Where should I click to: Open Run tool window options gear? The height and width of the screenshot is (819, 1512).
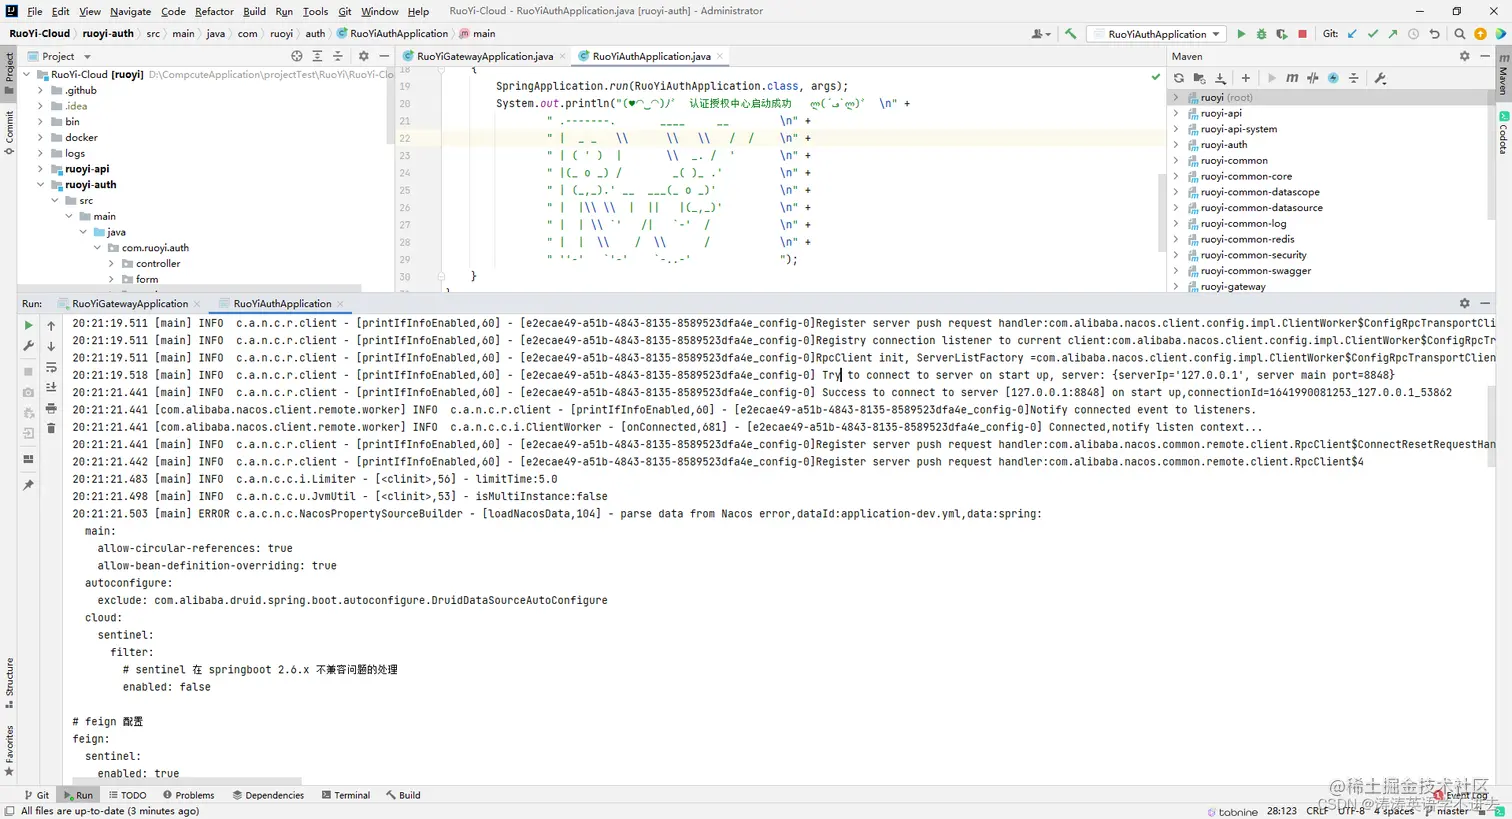[x=1464, y=303]
